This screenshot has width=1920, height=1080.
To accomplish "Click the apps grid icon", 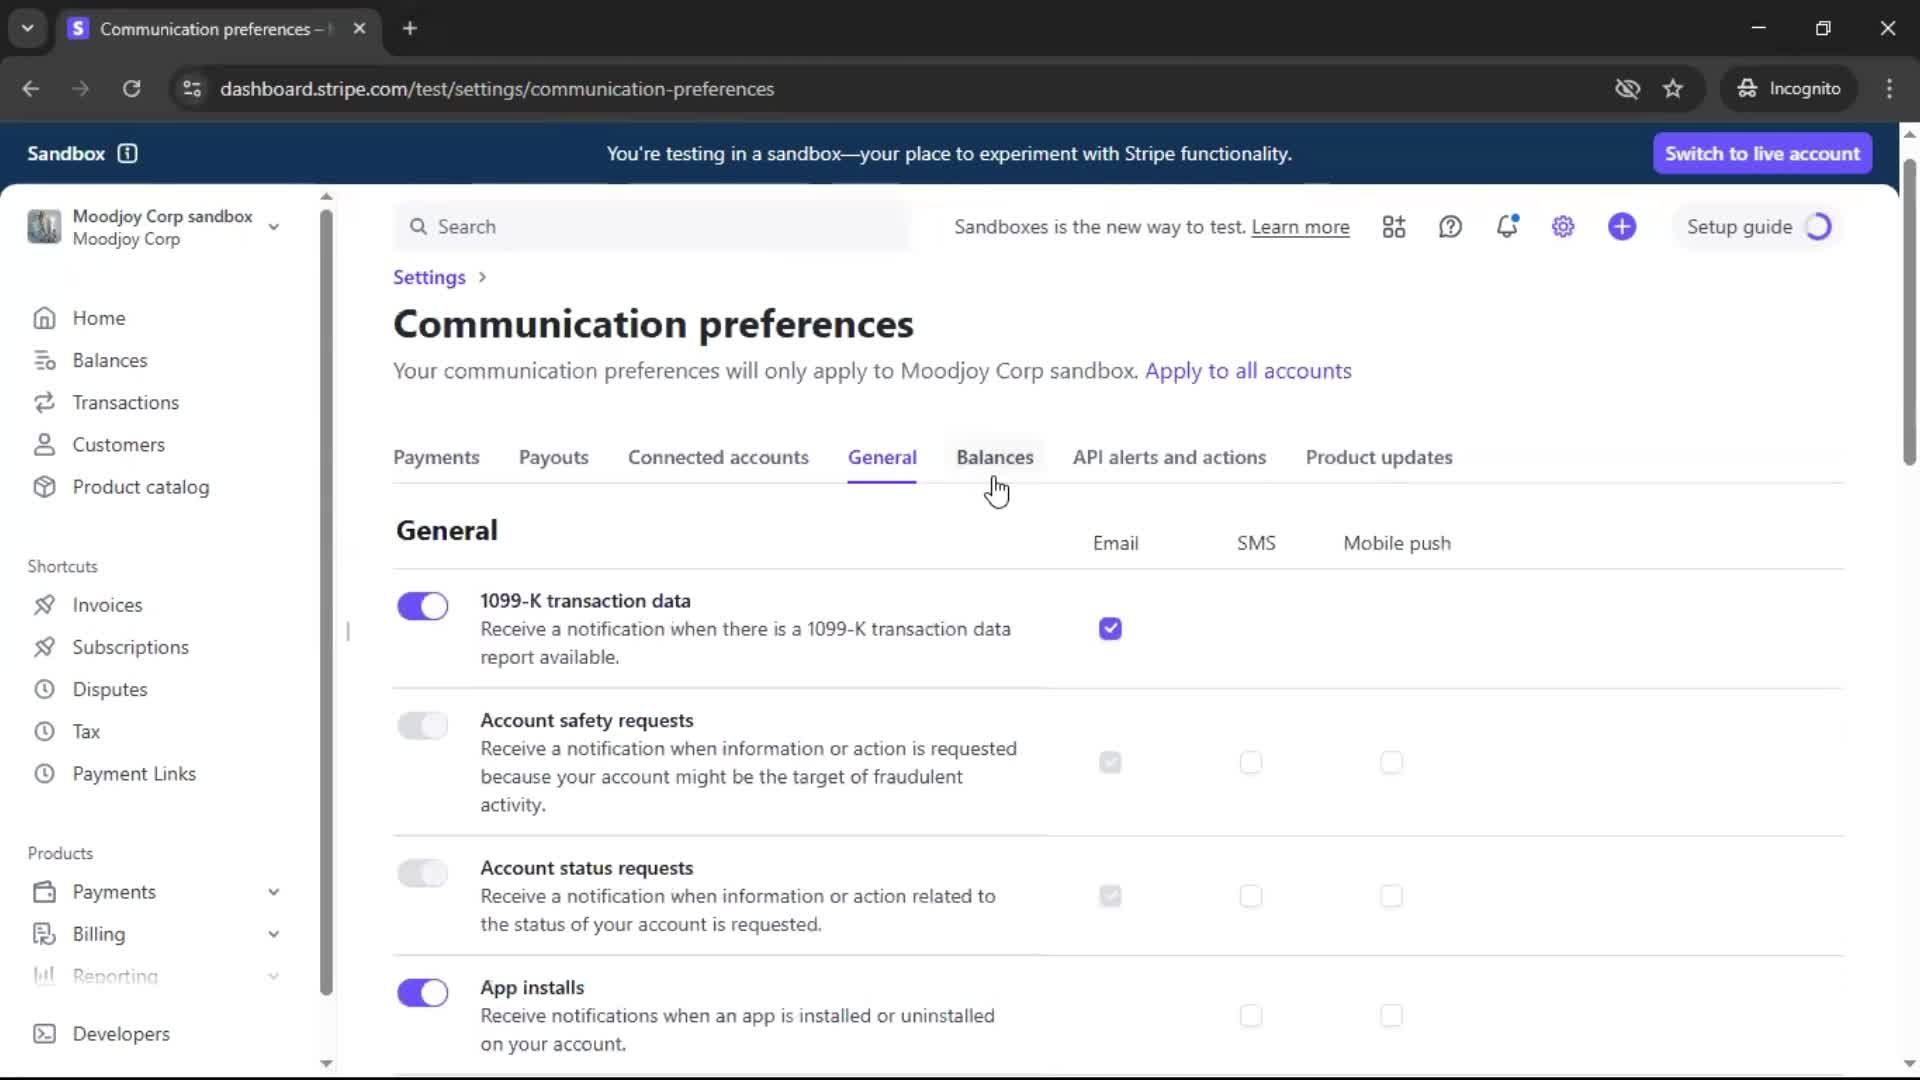I will 1394,227.
